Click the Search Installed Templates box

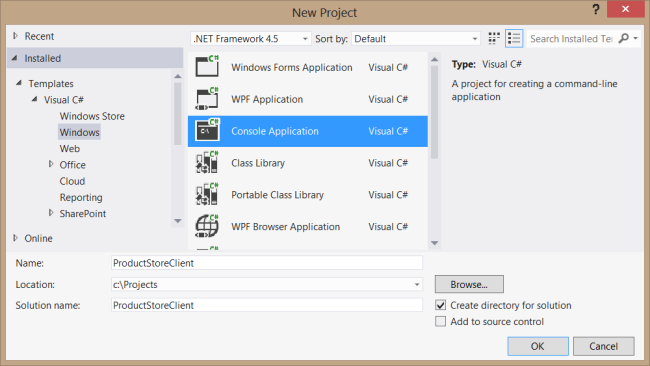tap(572, 39)
